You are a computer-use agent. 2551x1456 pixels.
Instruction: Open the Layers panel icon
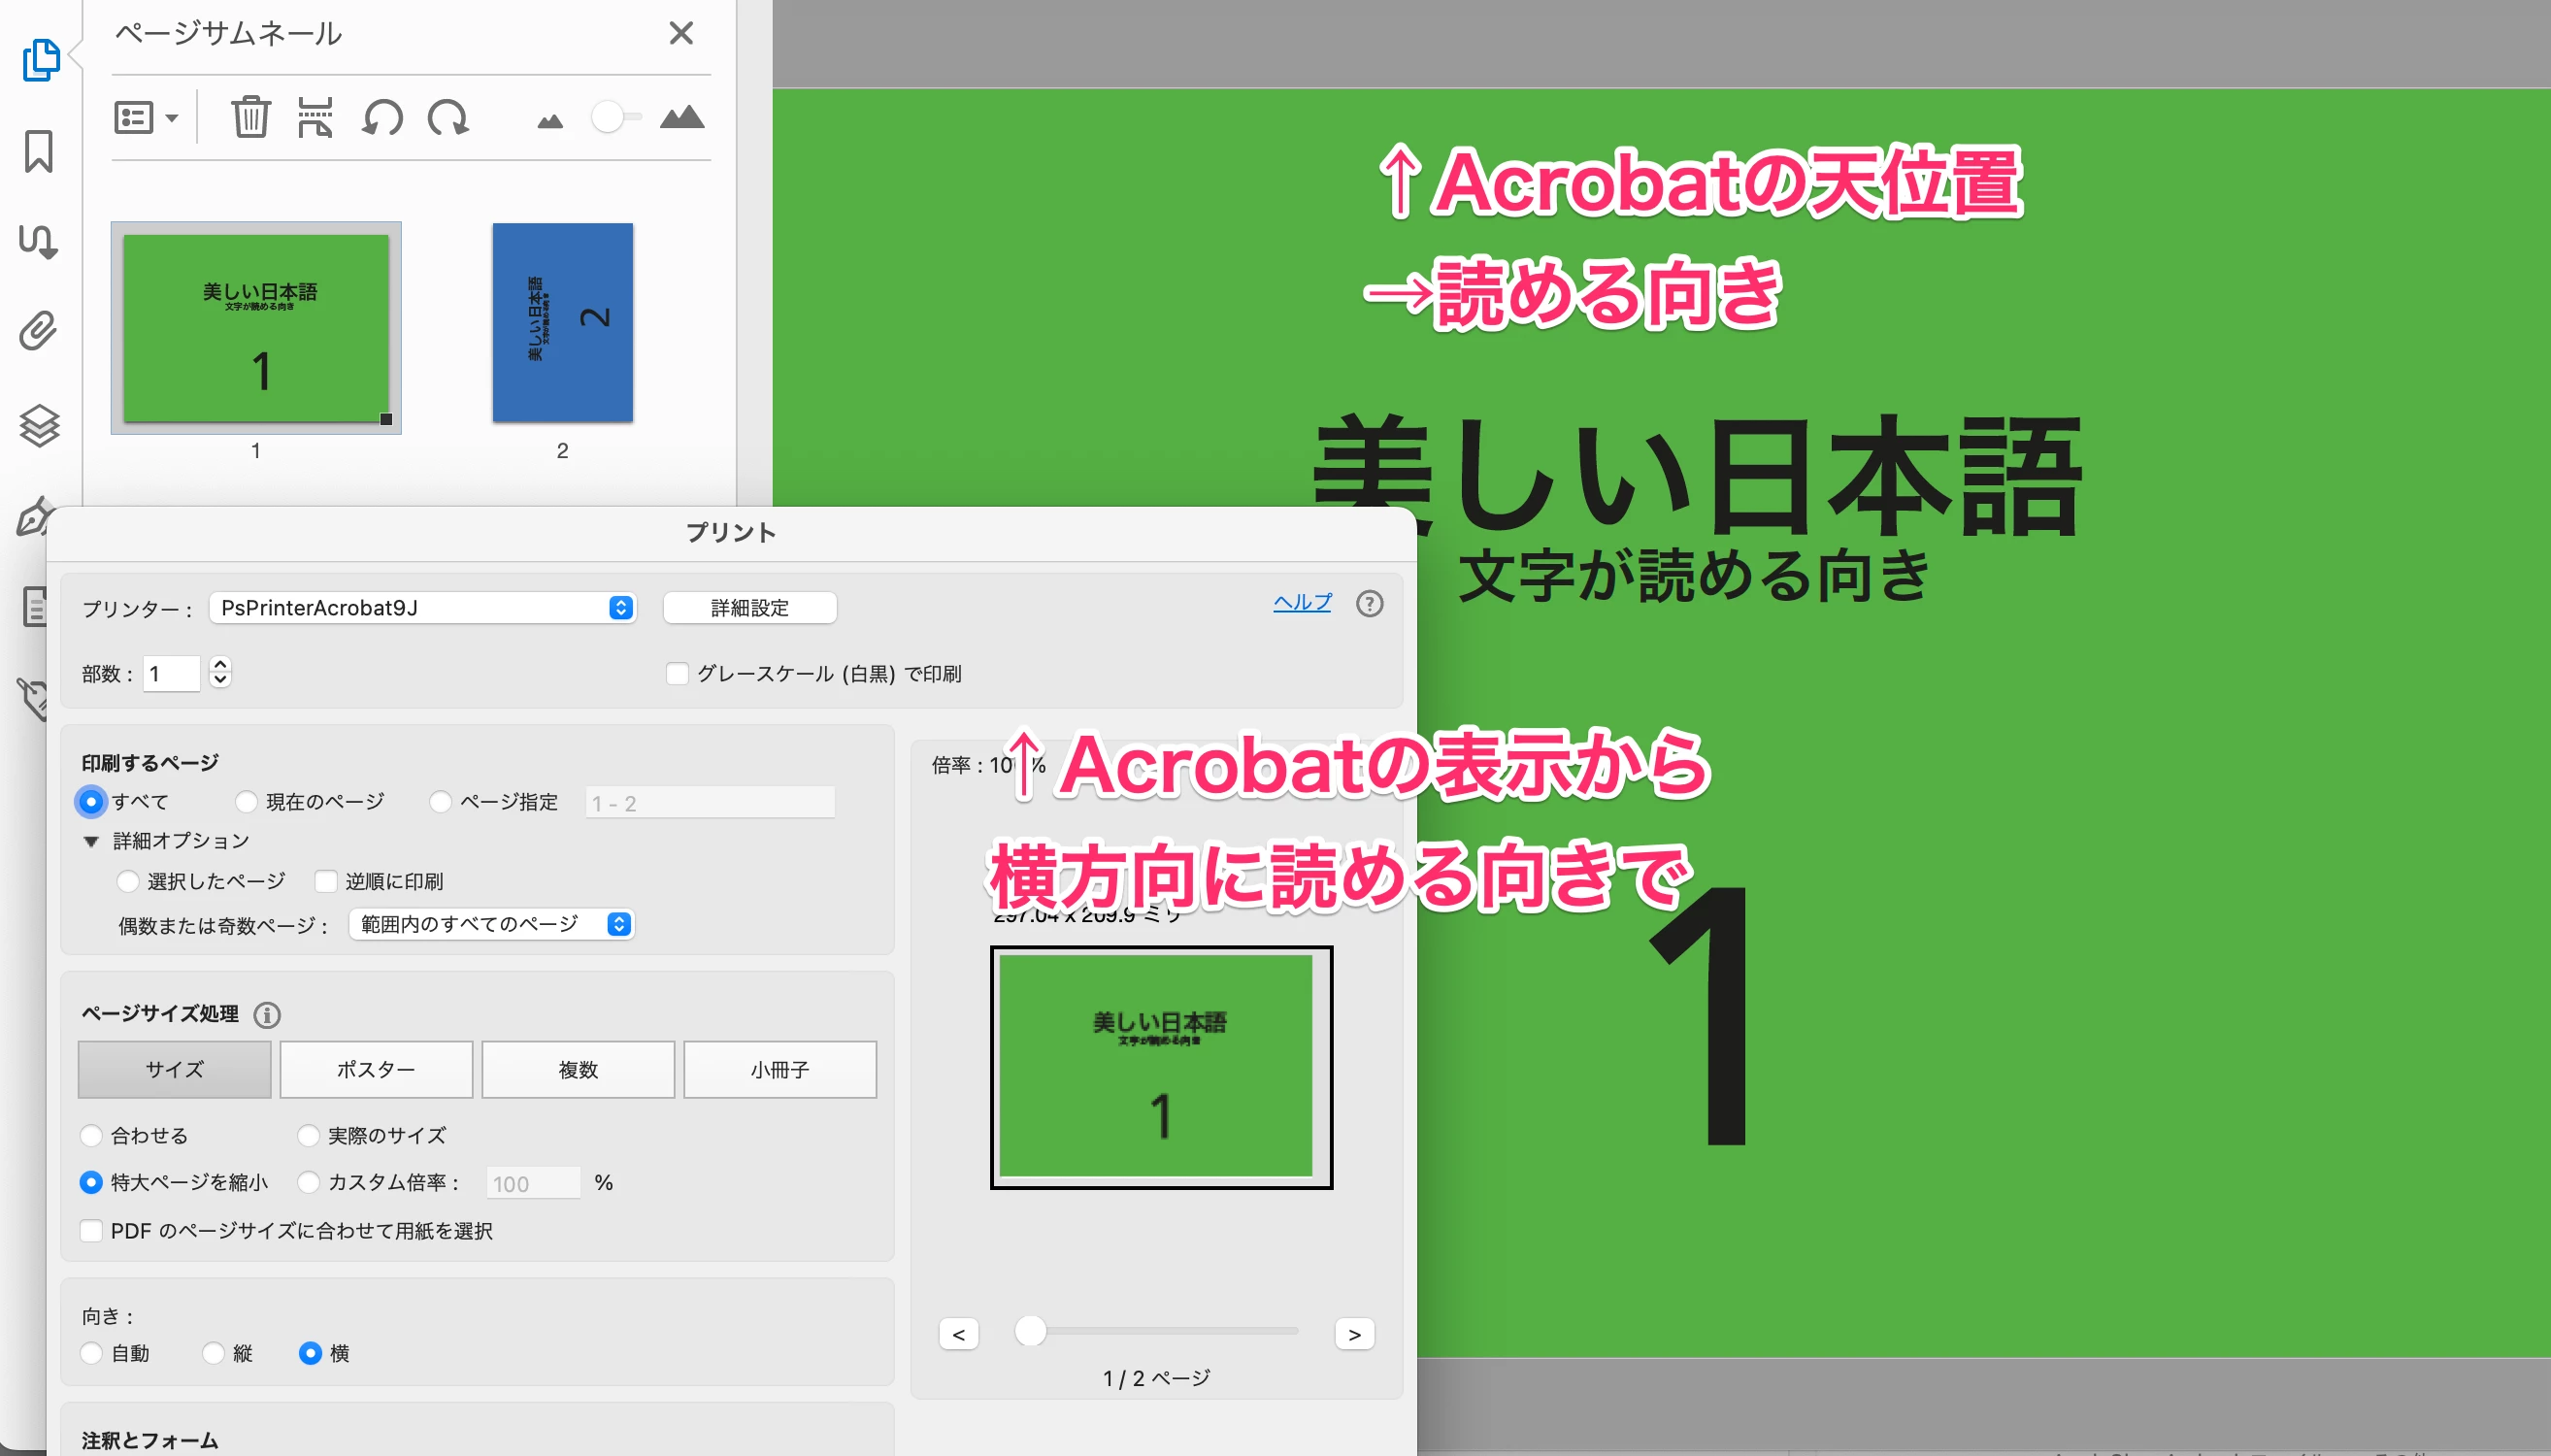pos(39,425)
